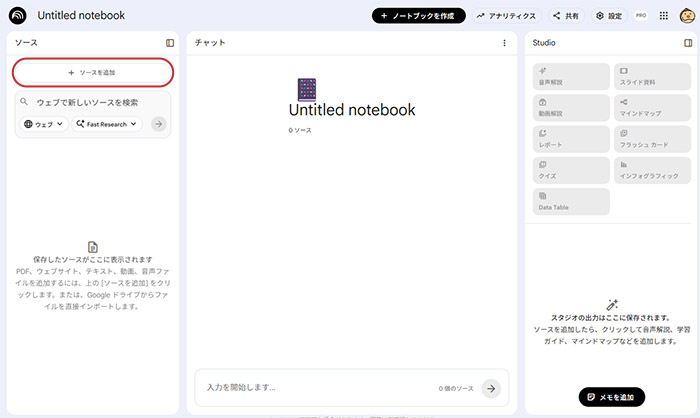Click the 0 ソース label
Screen dimensions: 700x418
coord(300,130)
